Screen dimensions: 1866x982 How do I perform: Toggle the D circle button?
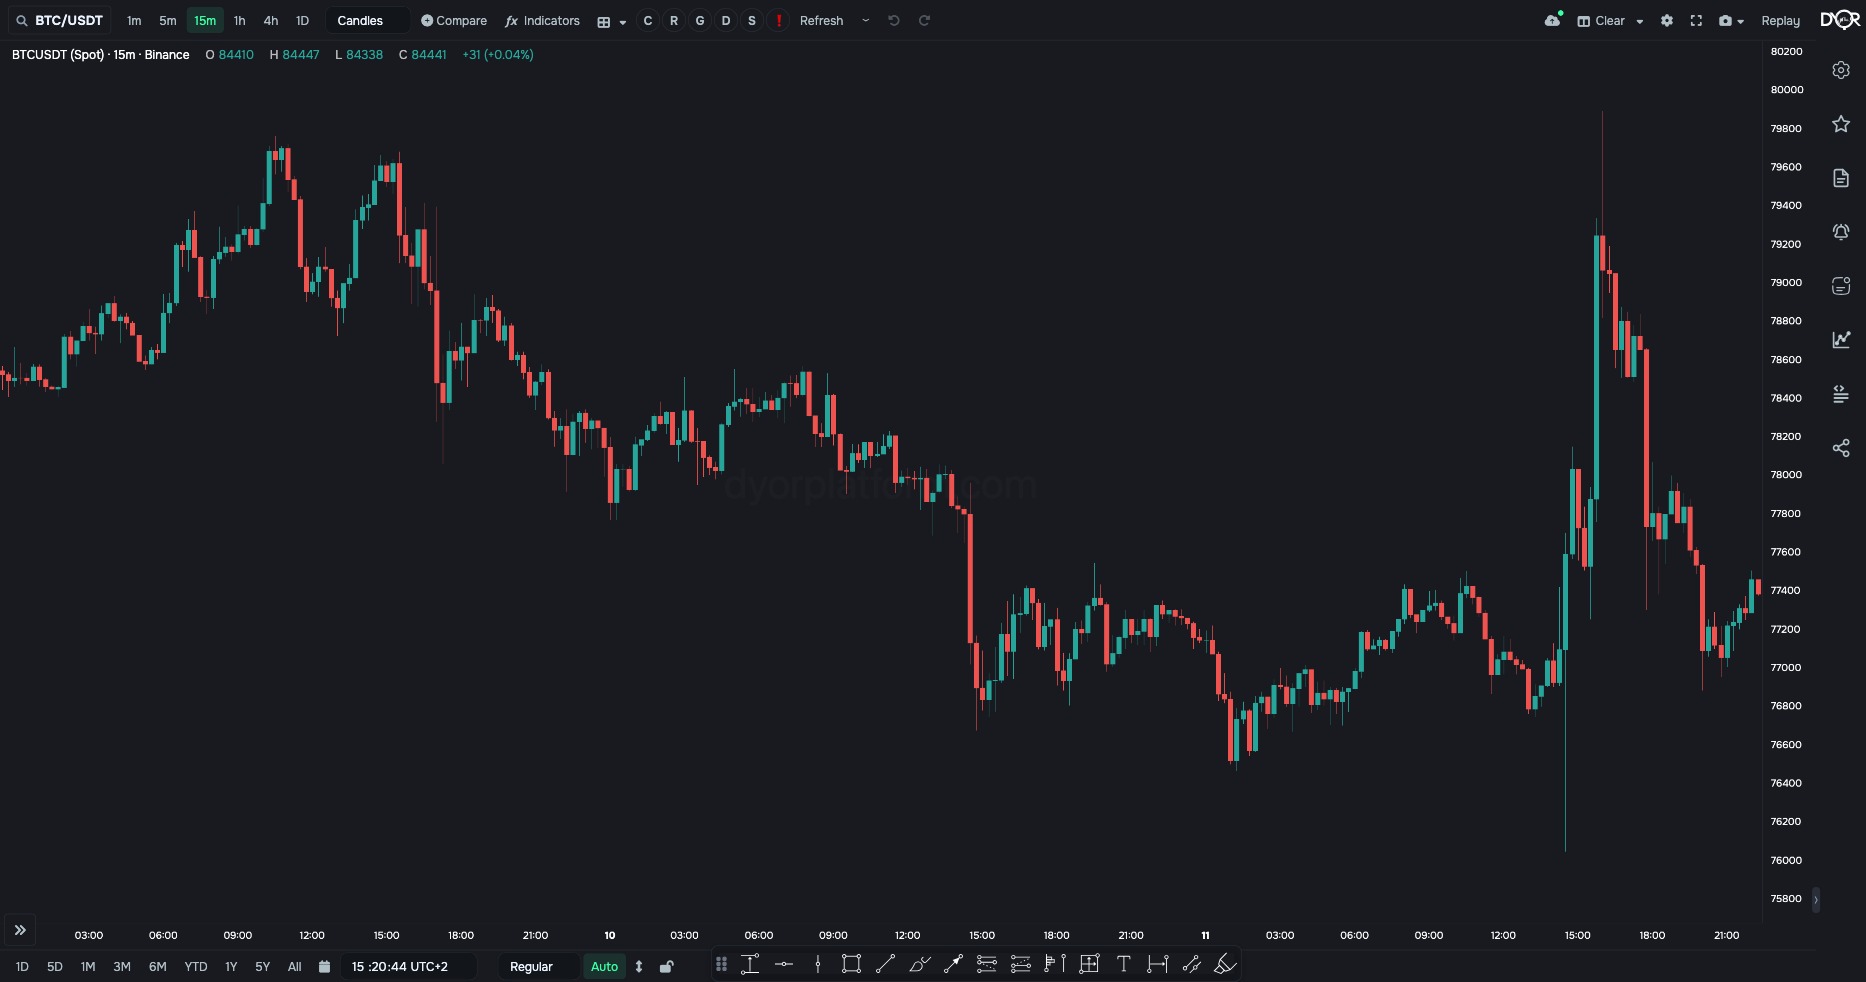726,20
